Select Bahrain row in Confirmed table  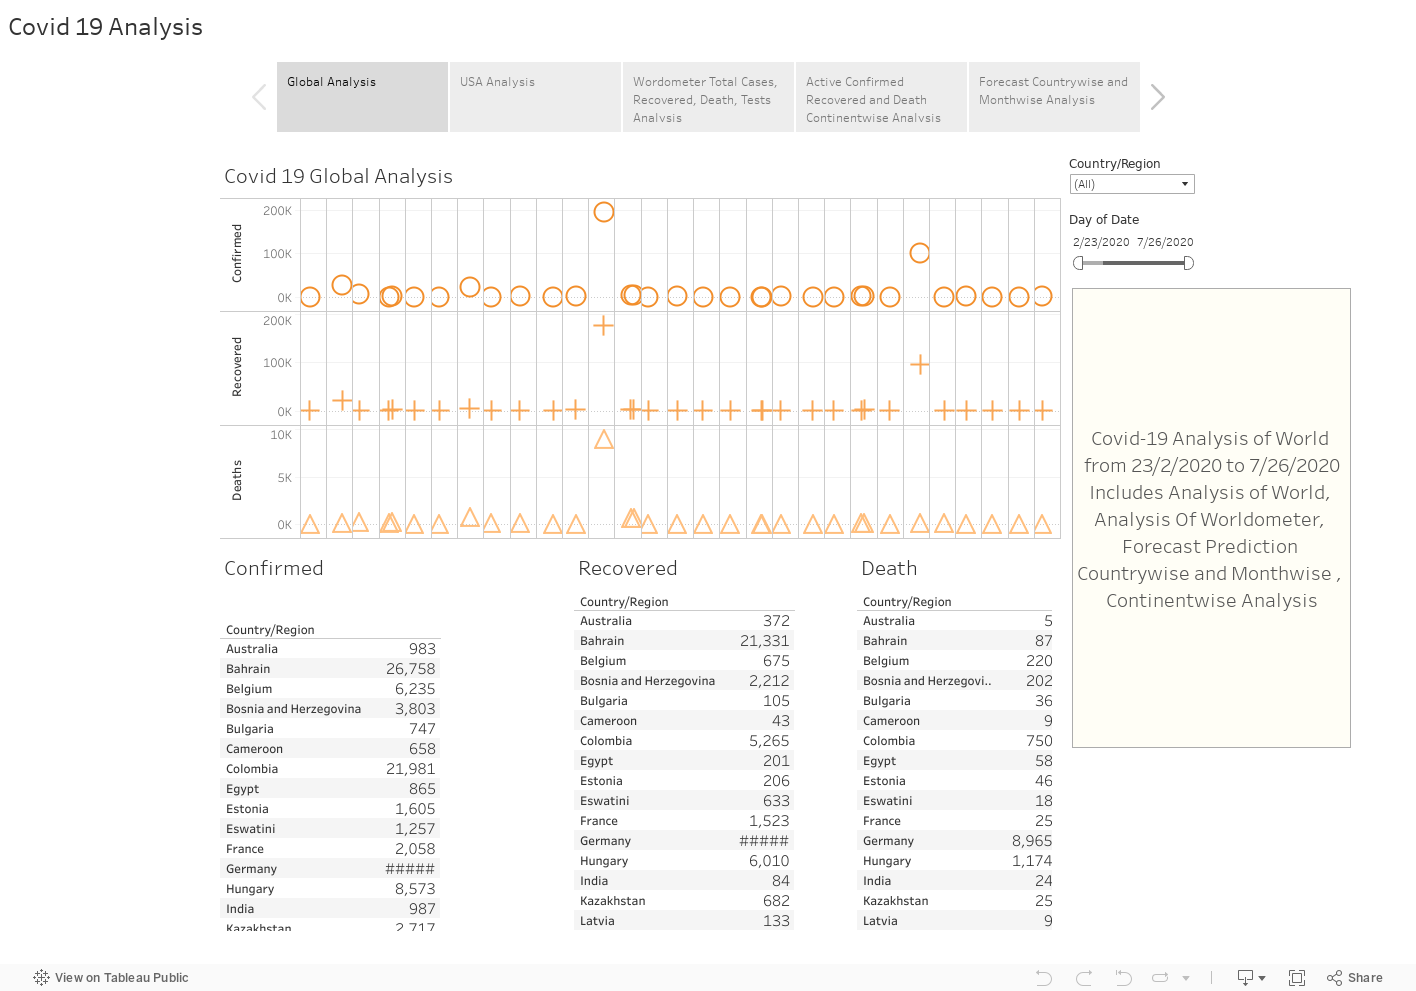coord(330,669)
